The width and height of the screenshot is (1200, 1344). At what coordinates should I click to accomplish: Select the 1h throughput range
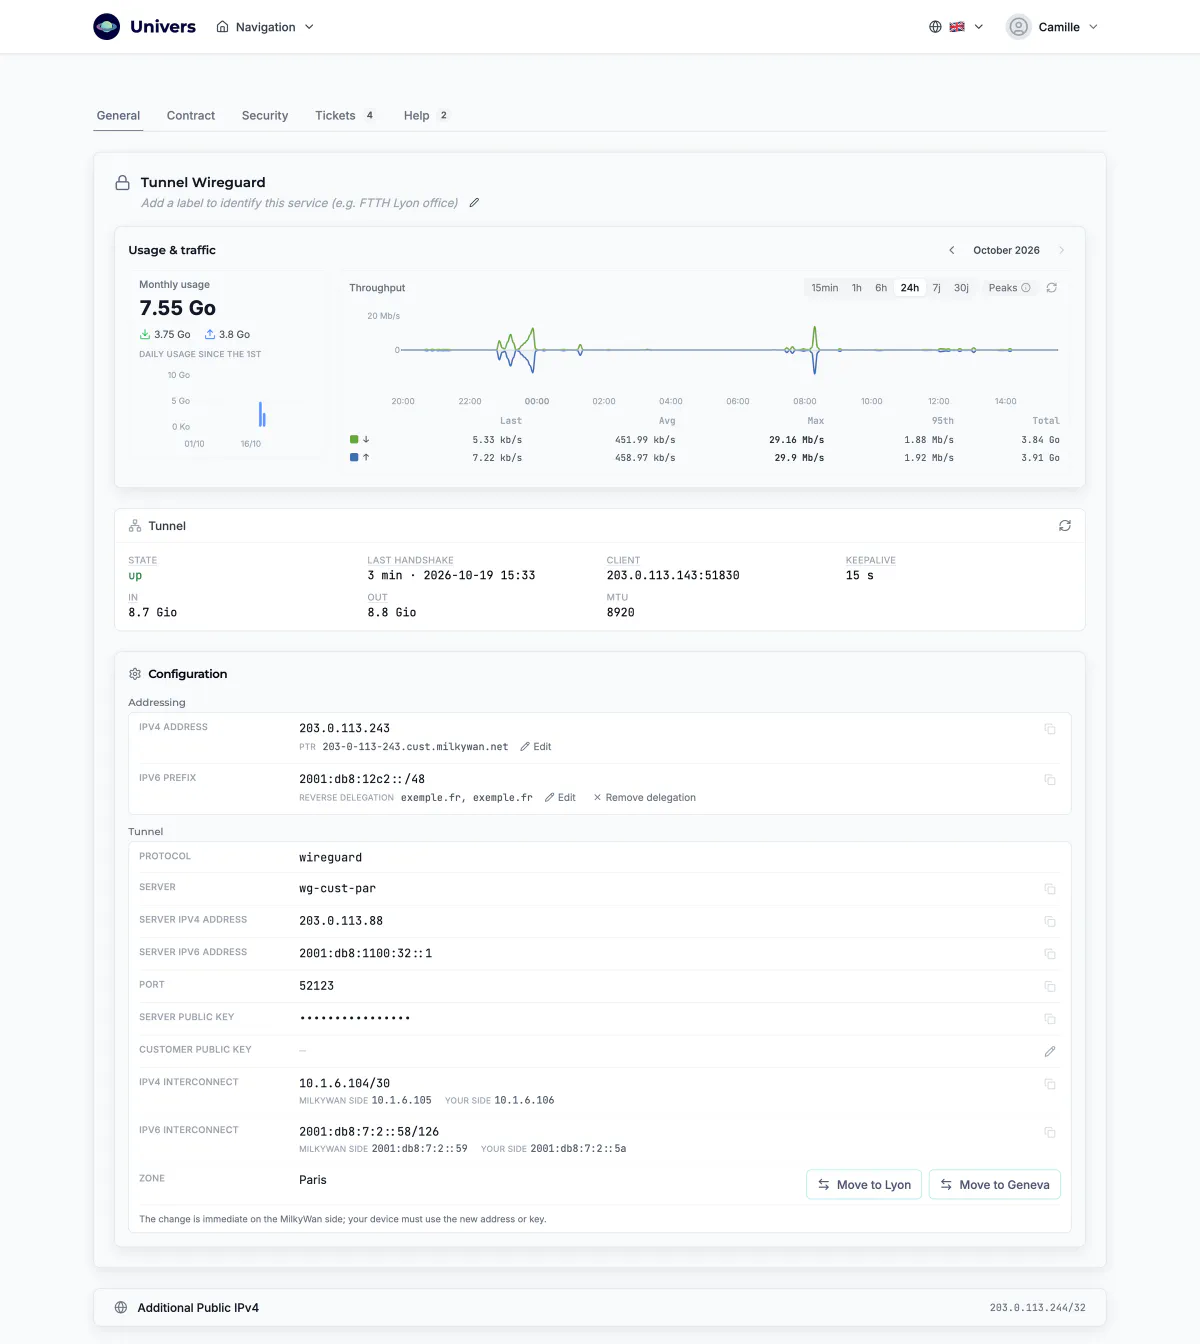click(x=857, y=288)
